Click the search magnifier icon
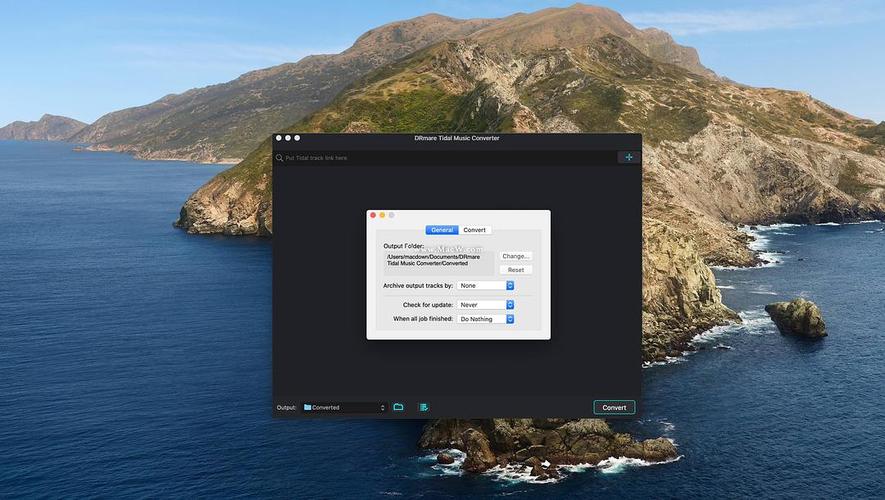 point(280,158)
